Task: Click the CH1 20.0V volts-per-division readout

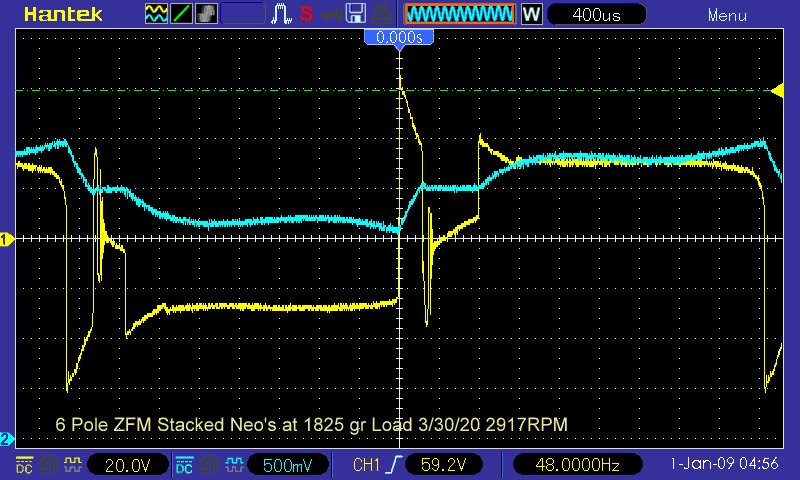Action: pyautogui.click(x=127, y=465)
